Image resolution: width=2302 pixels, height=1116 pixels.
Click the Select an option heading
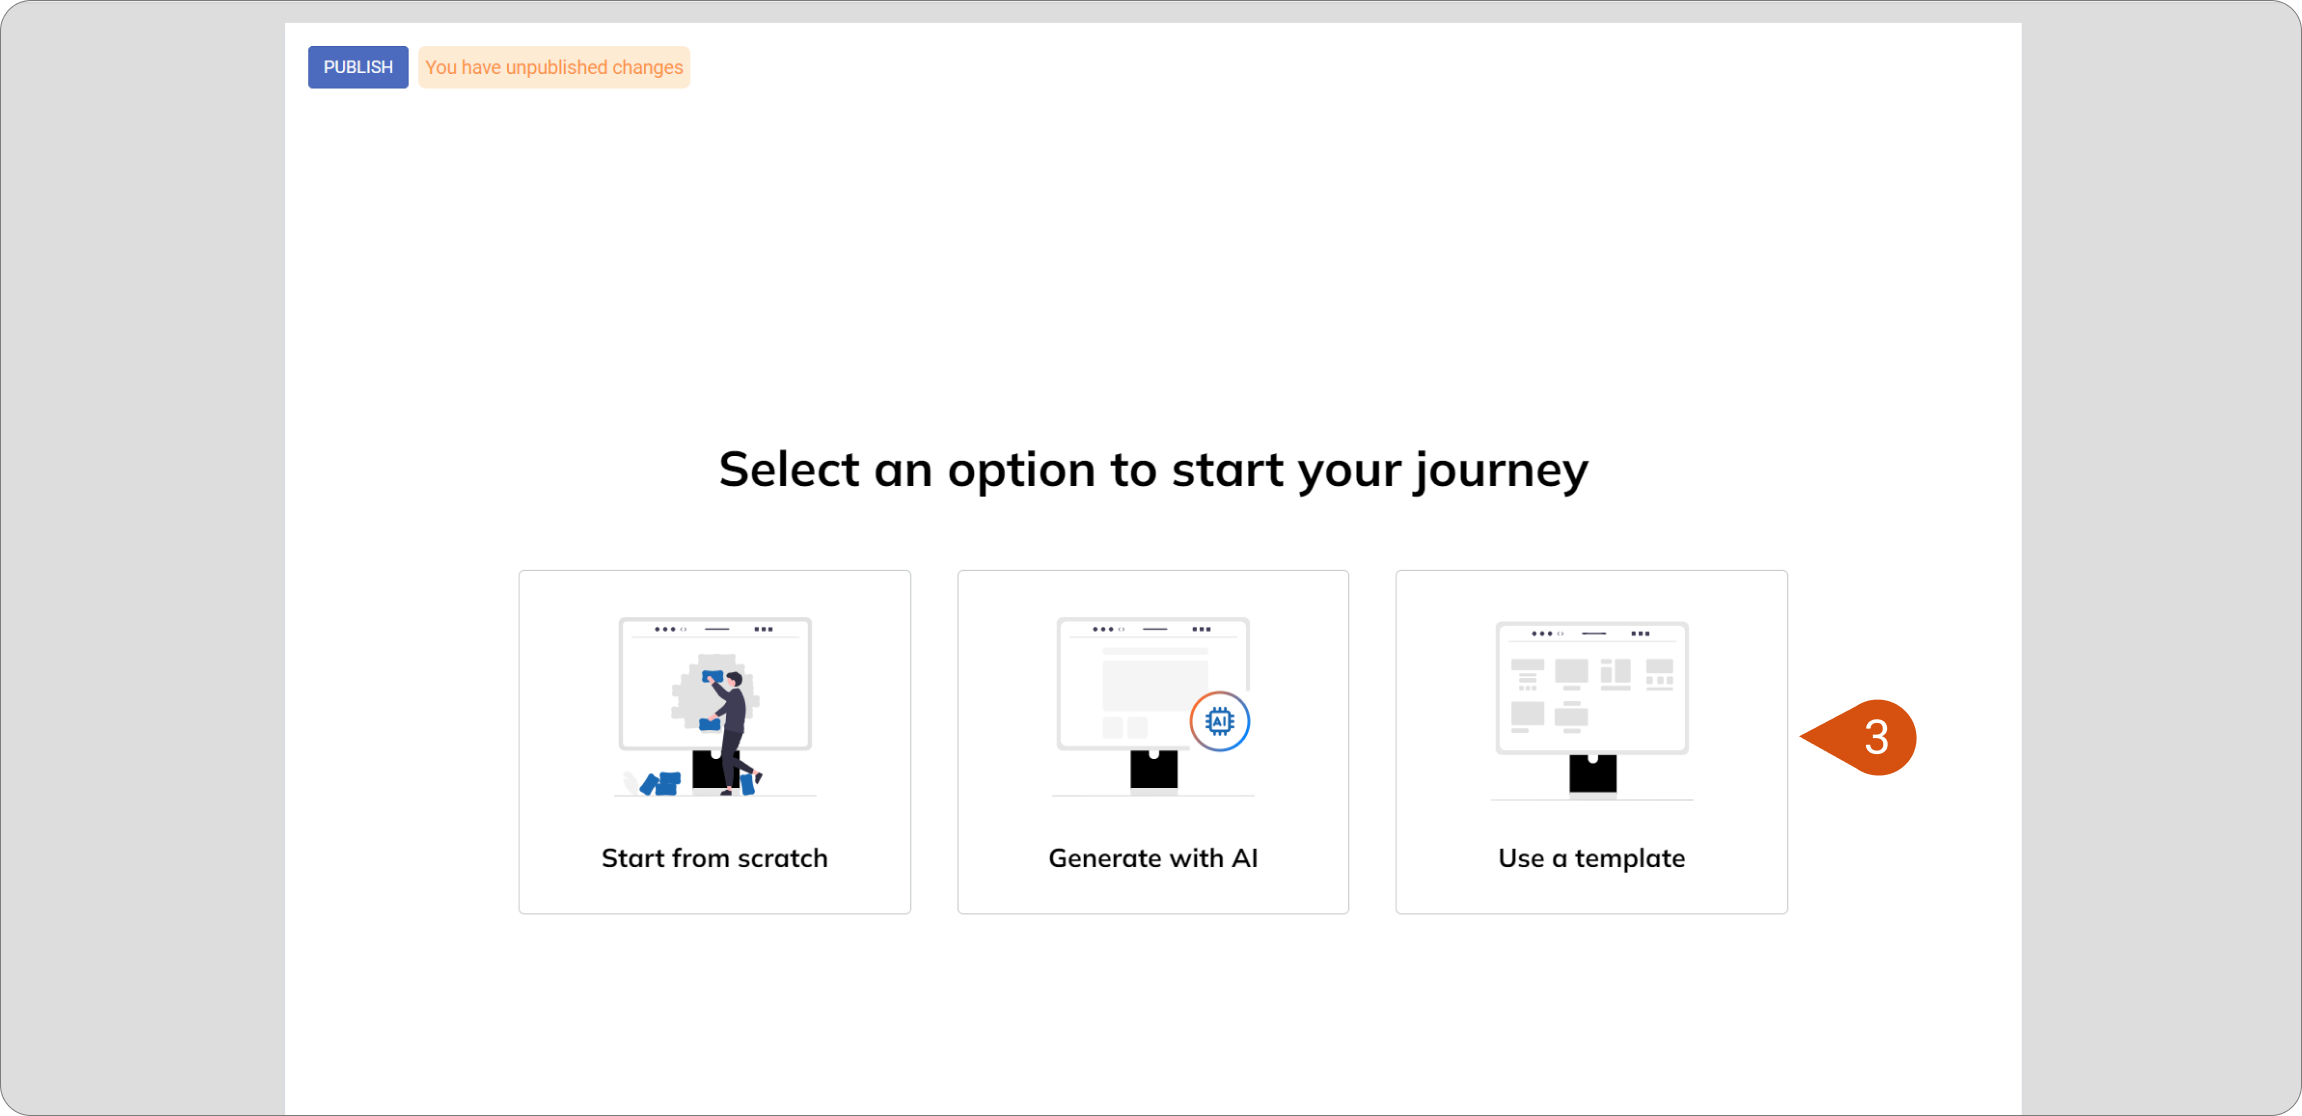(1153, 469)
